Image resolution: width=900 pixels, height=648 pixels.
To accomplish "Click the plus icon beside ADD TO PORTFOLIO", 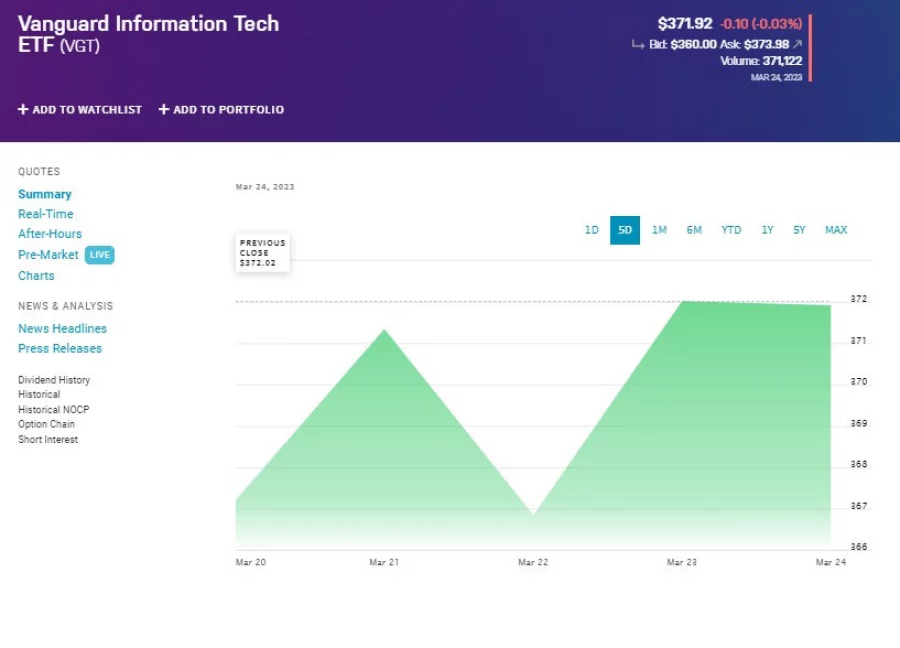I will coord(162,109).
